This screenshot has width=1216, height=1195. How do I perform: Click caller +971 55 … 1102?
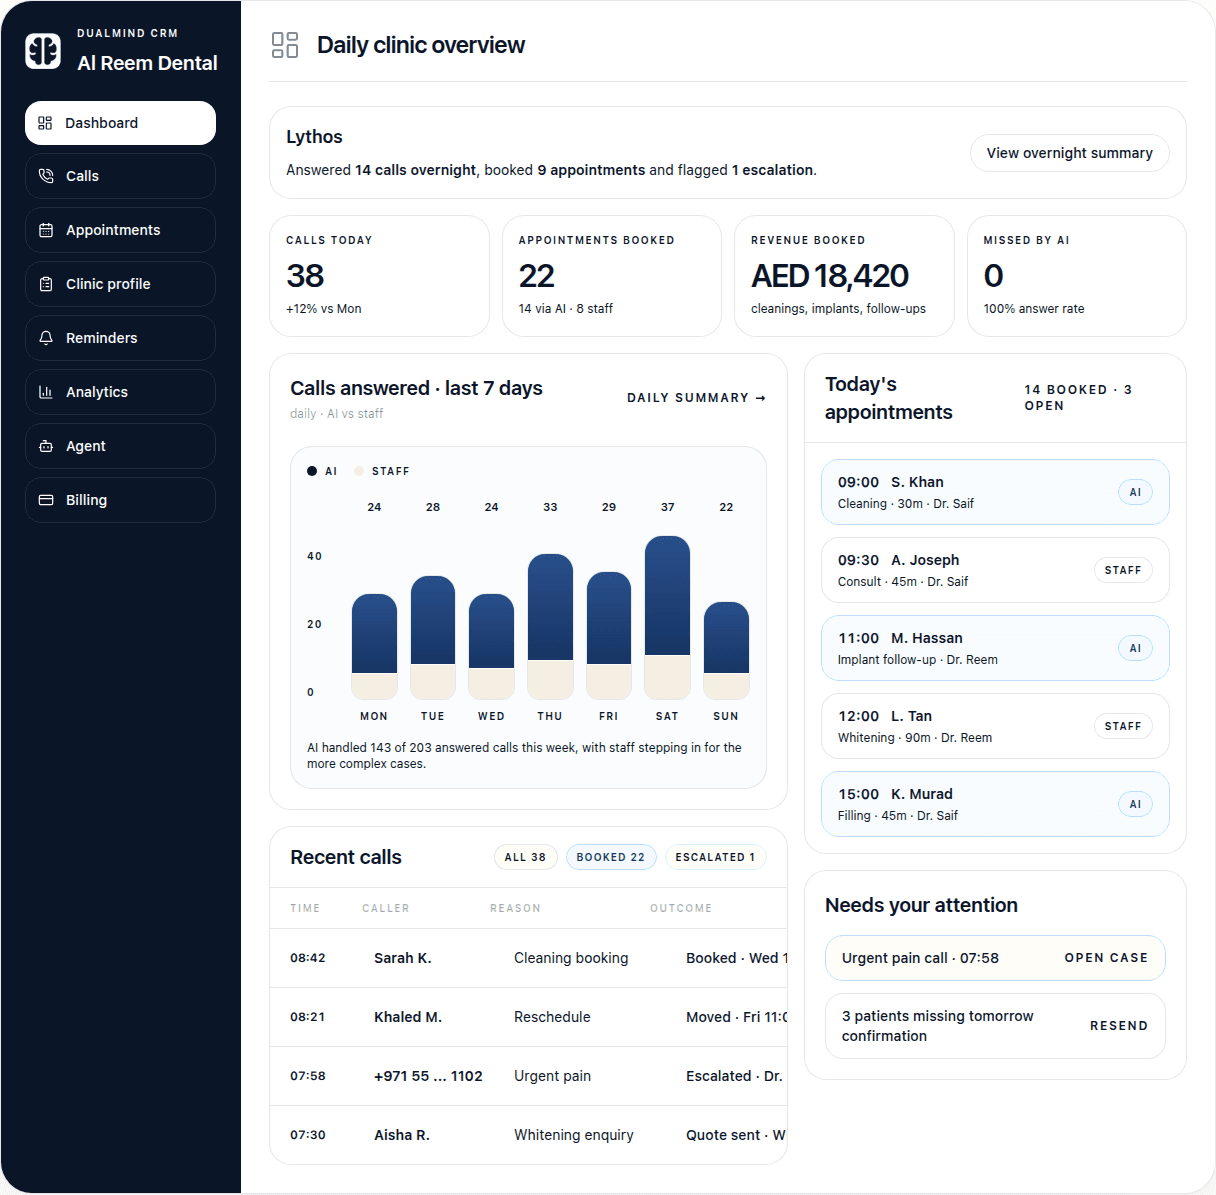tap(428, 1076)
